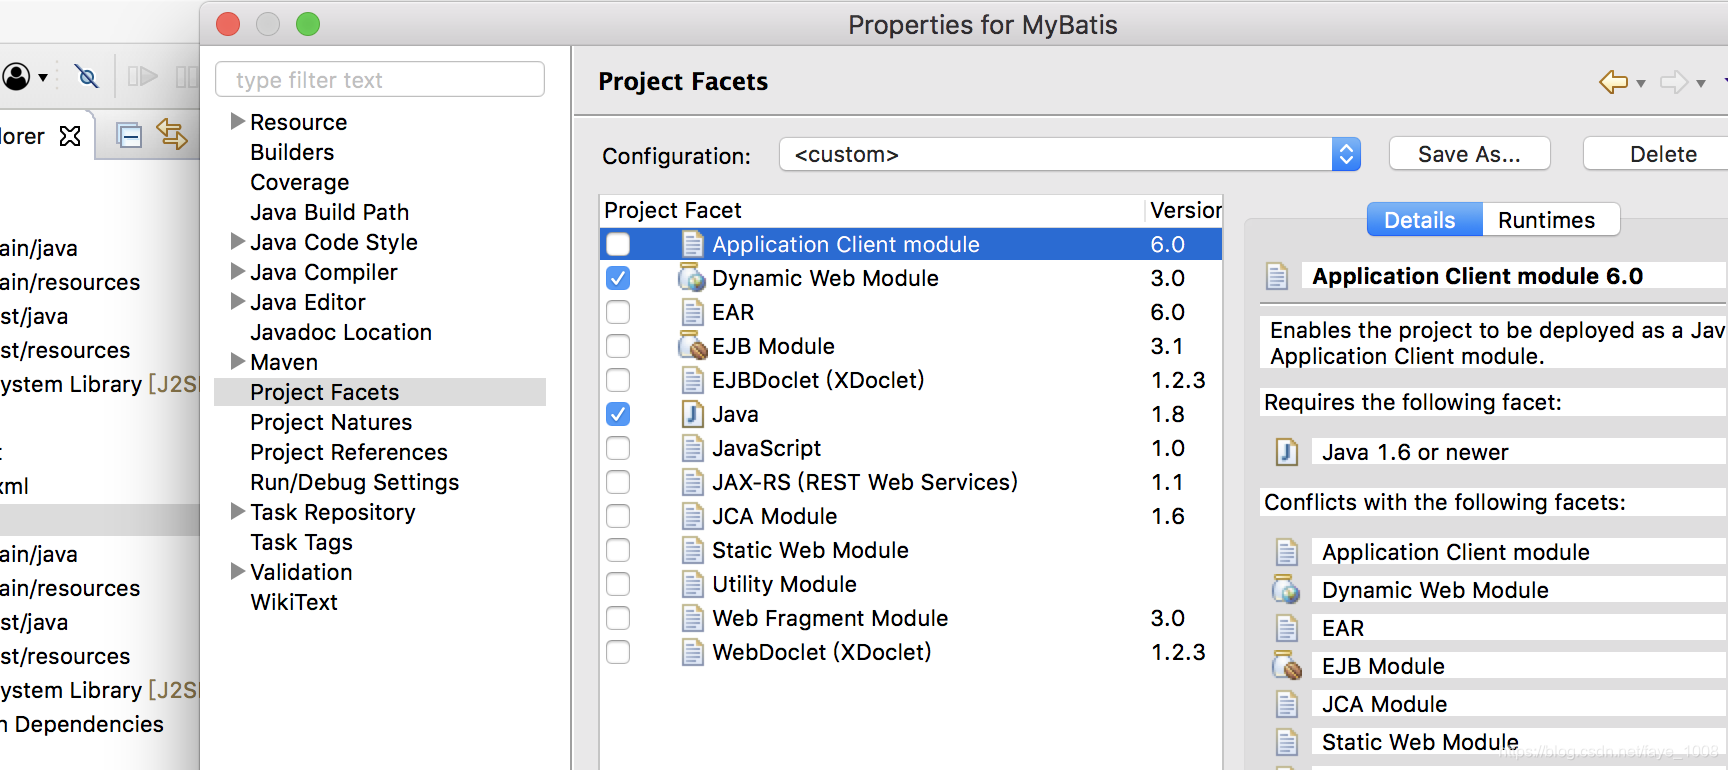Select Project Facets in the properties tree

(x=380, y=392)
